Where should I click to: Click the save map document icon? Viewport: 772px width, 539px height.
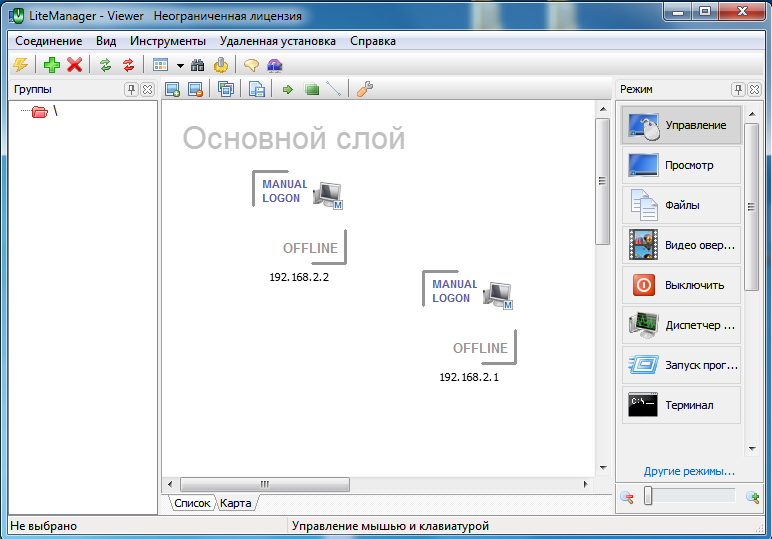pyautogui.click(x=257, y=89)
